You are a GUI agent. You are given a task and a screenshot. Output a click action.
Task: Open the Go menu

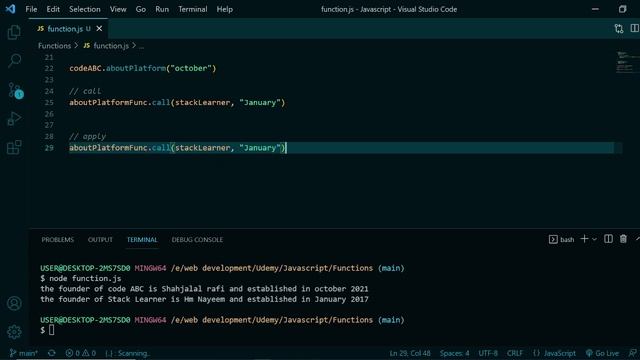tap(140, 9)
